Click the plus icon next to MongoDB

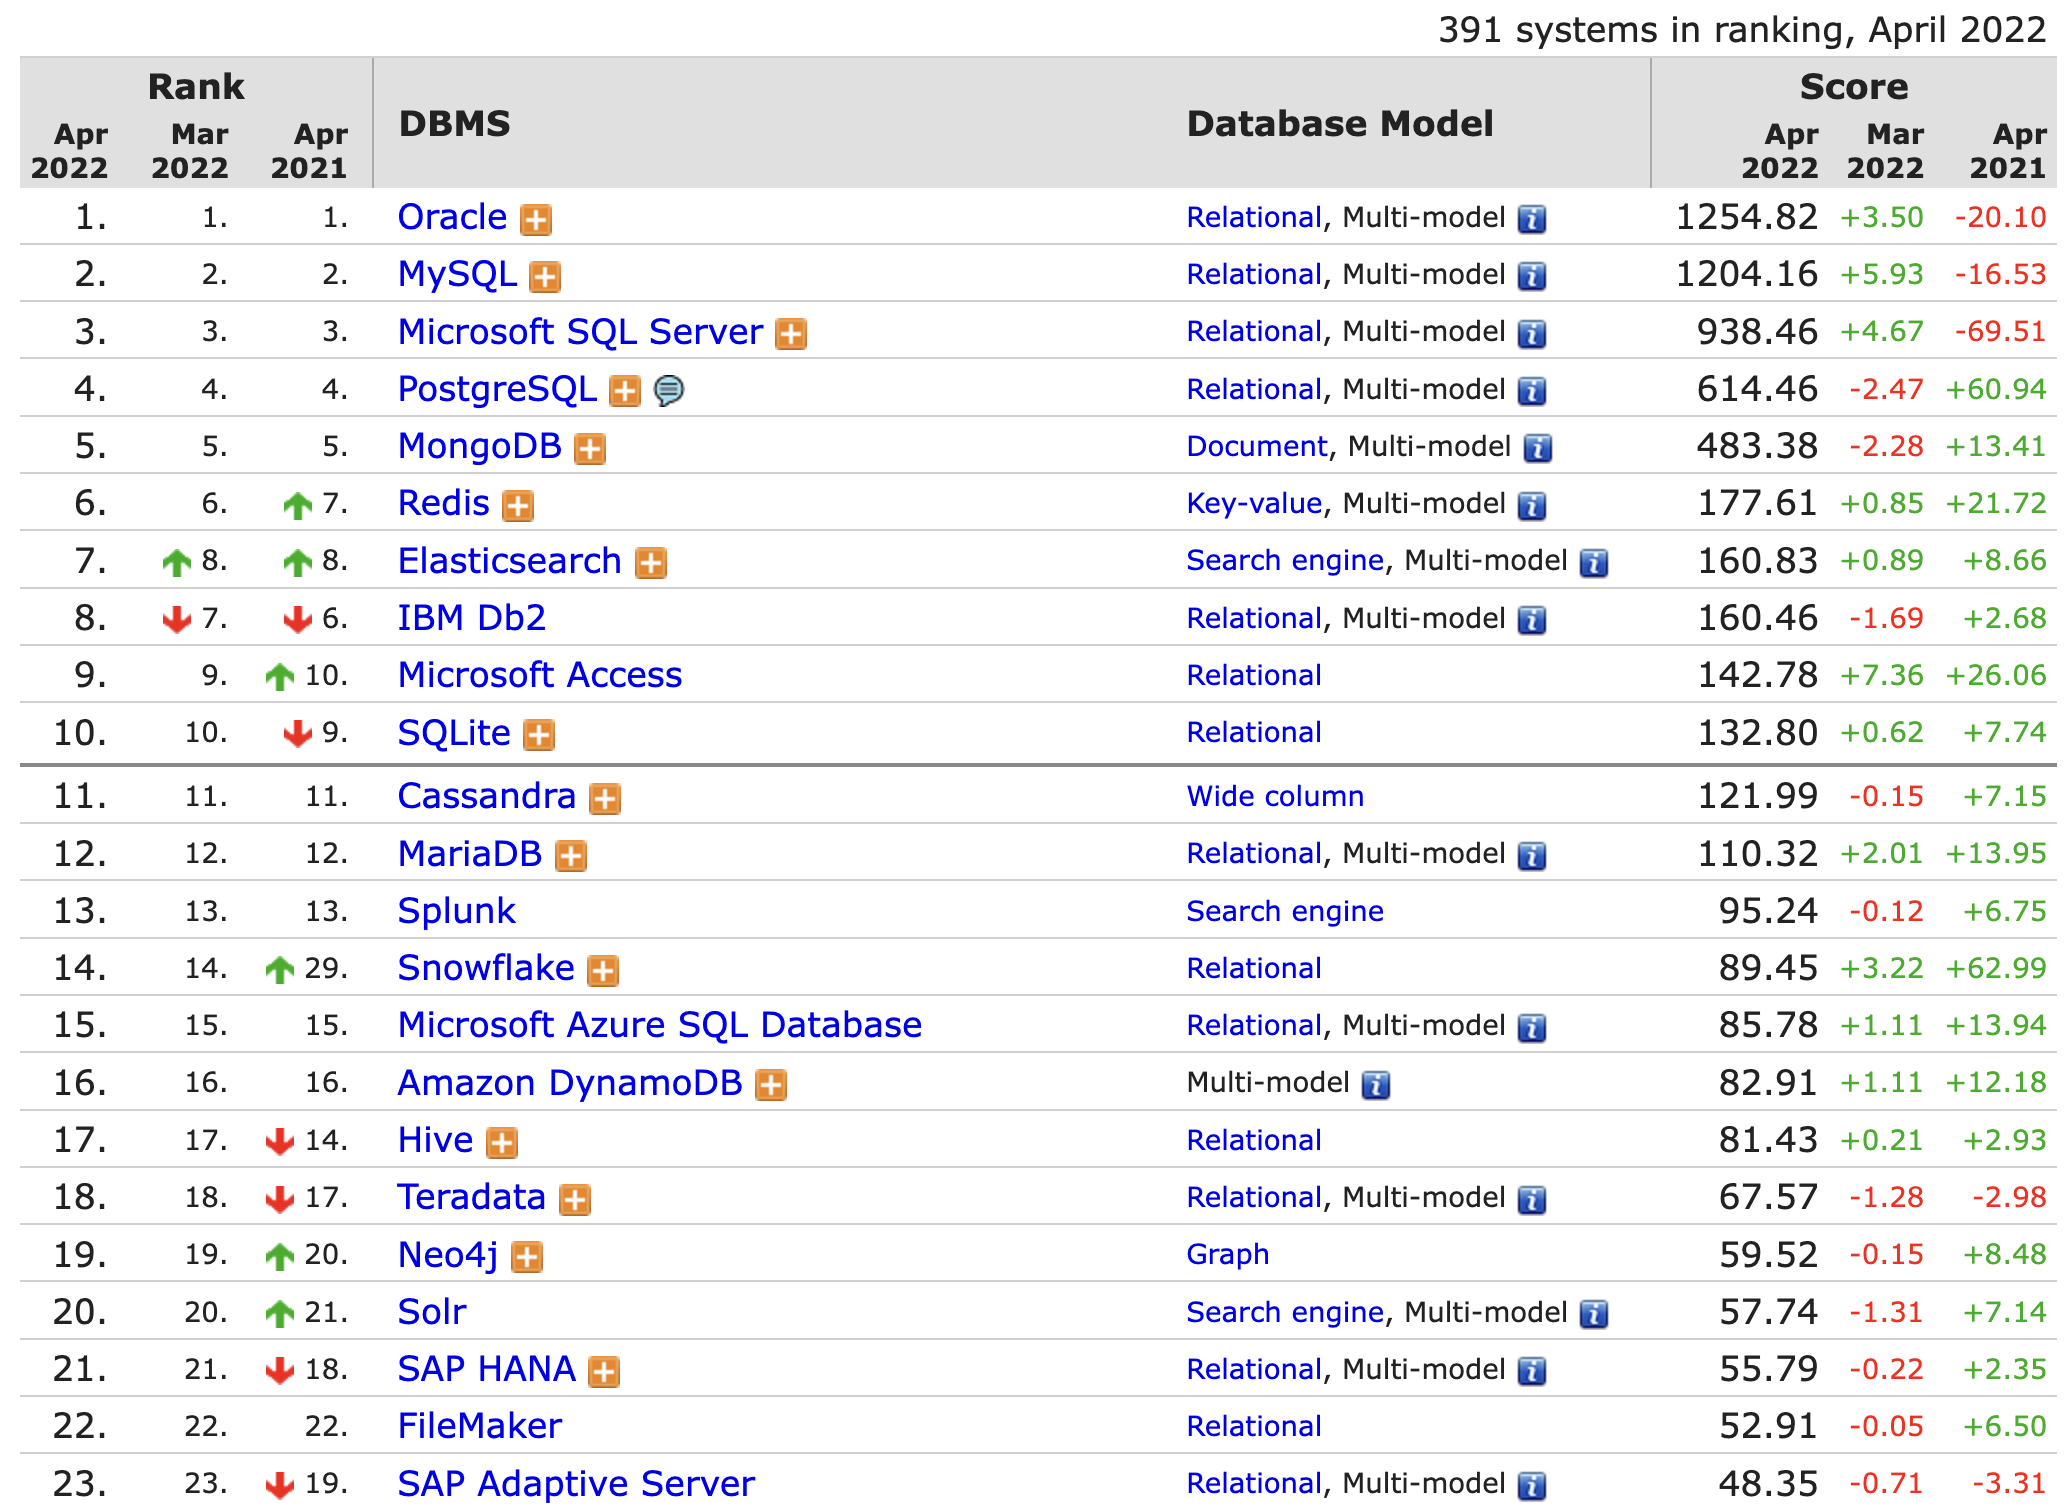click(590, 449)
